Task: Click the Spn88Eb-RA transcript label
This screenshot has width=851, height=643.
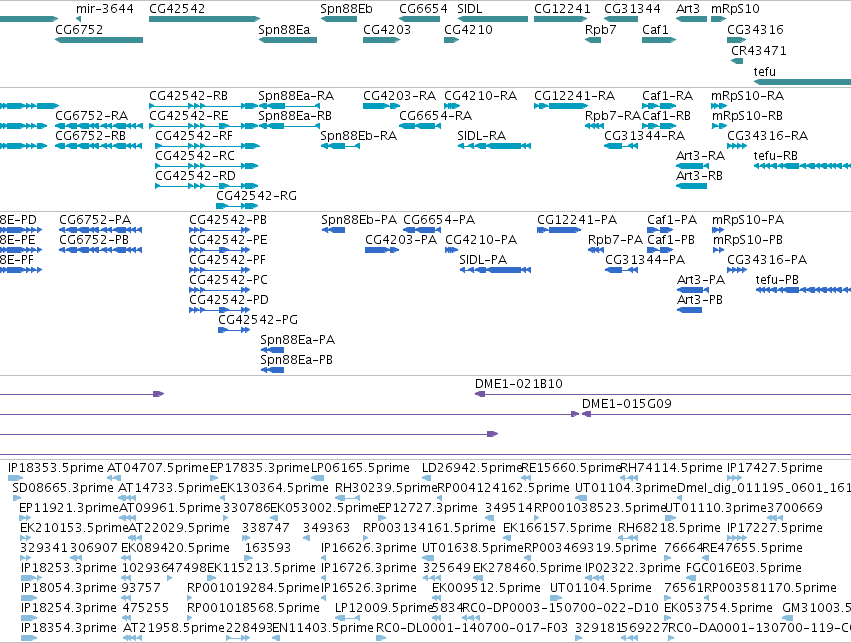Action: click(359, 136)
